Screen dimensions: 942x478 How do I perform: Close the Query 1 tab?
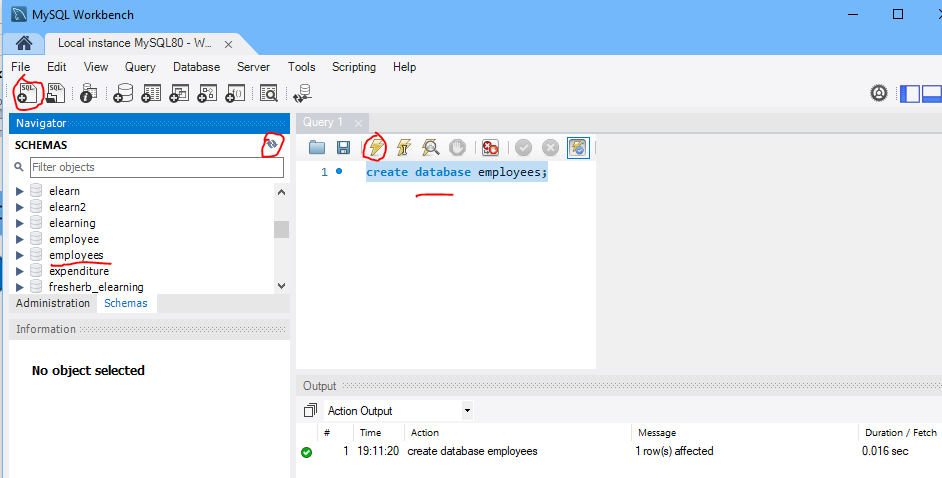pyautogui.click(x=358, y=123)
